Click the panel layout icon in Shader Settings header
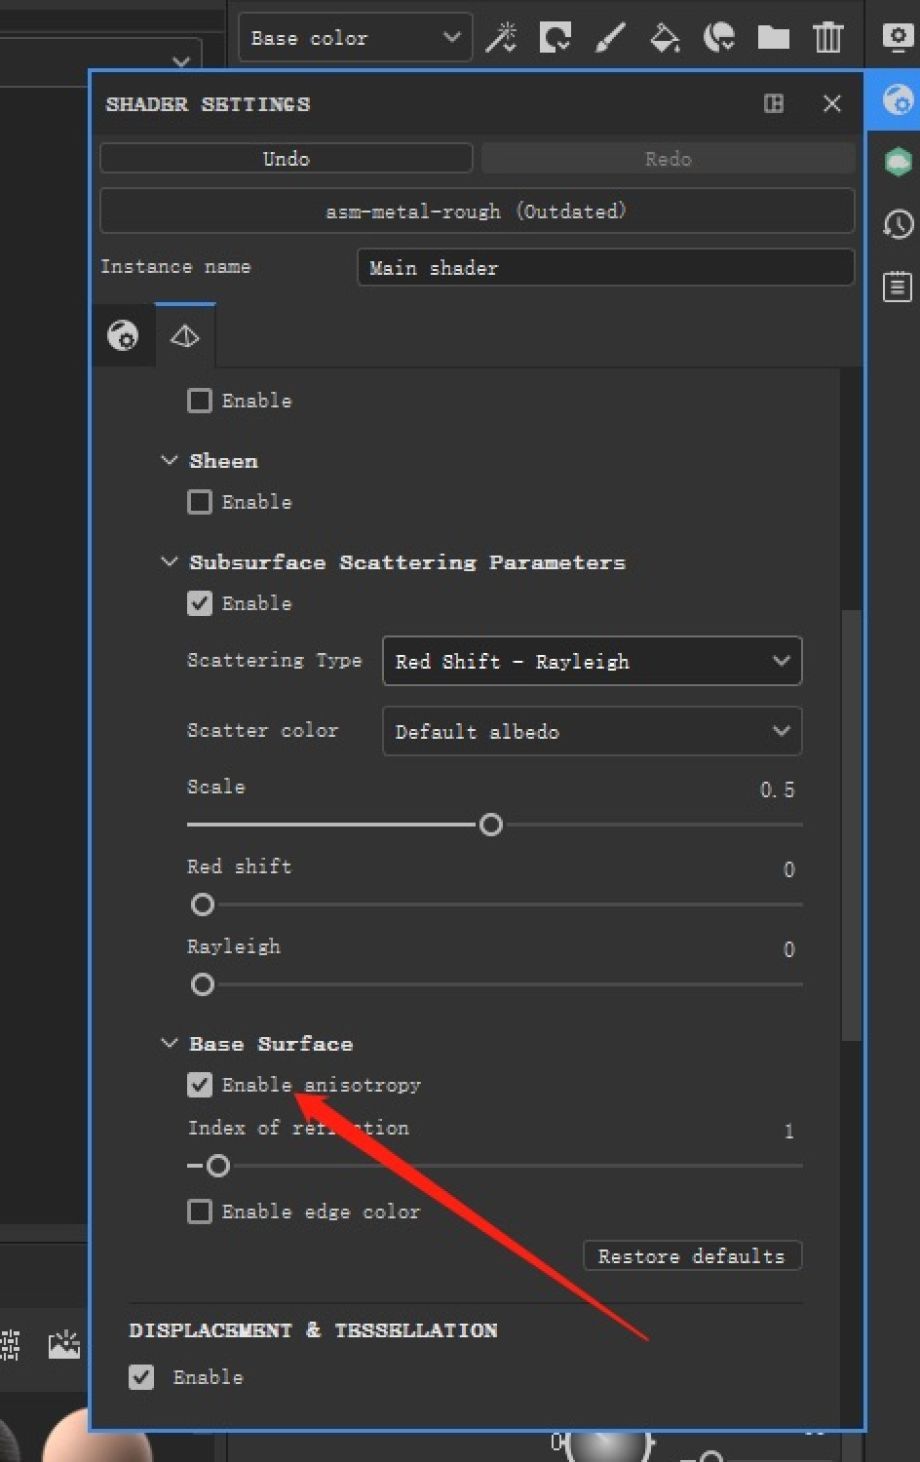 (x=774, y=104)
